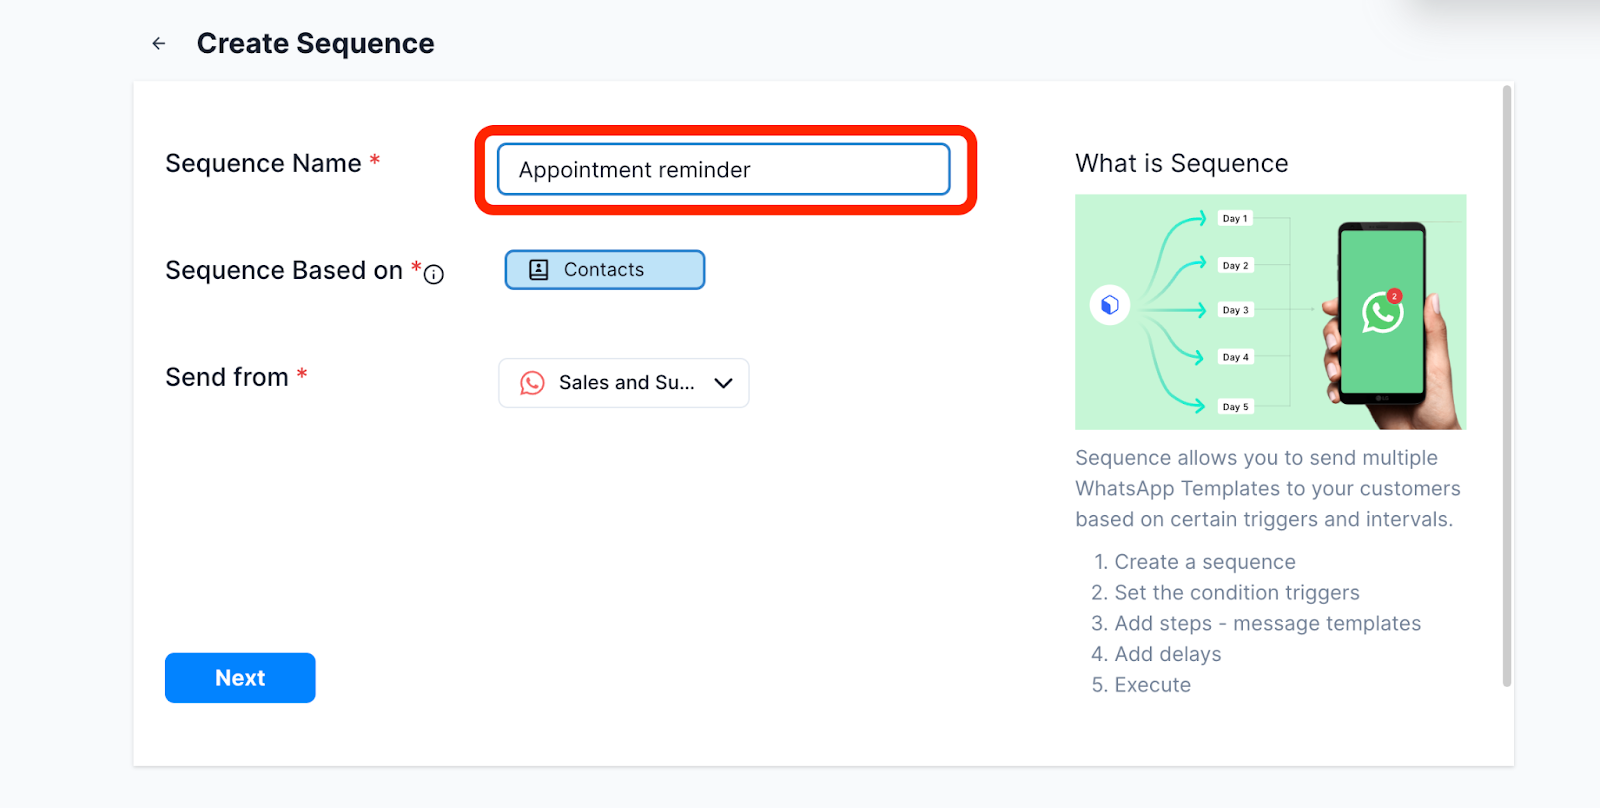Click the Set the condition triggers step
Viewport: 1600px width, 808px height.
coord(1236,593)
